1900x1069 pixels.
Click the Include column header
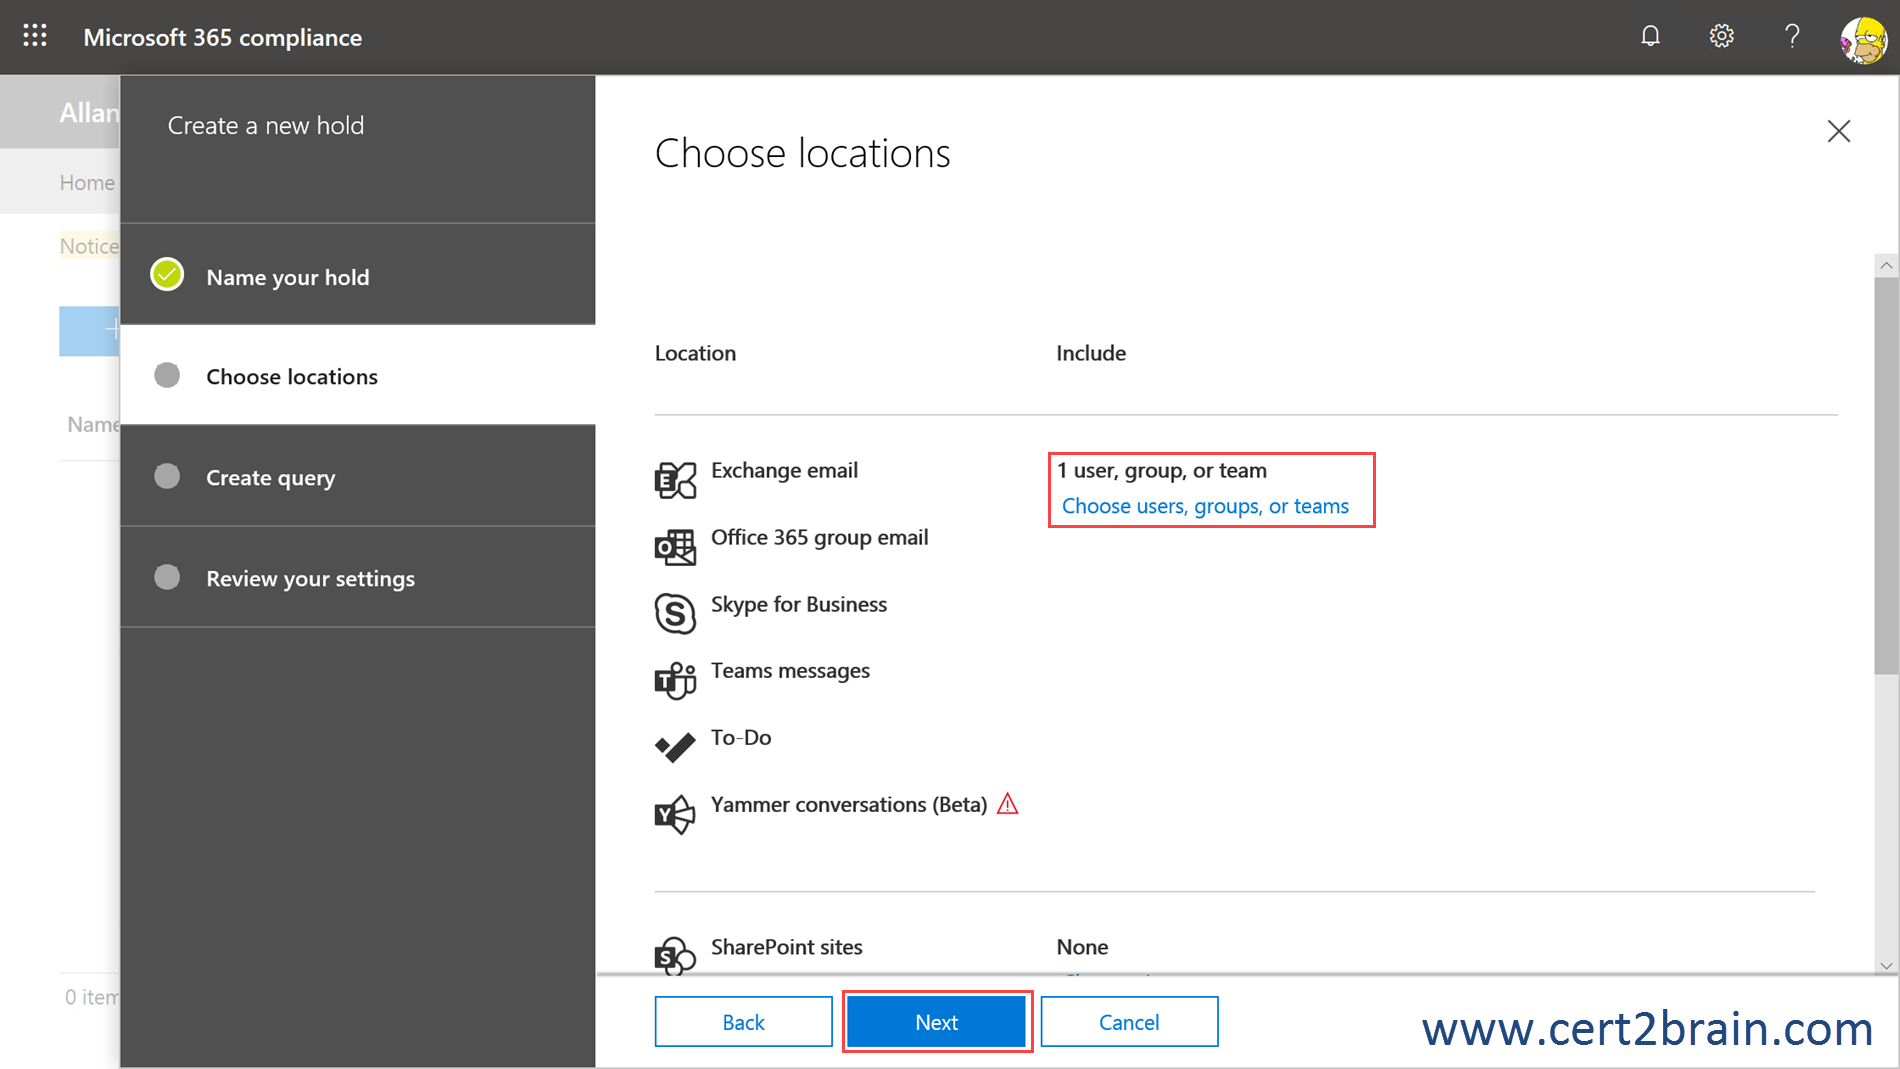point(1091,353)
